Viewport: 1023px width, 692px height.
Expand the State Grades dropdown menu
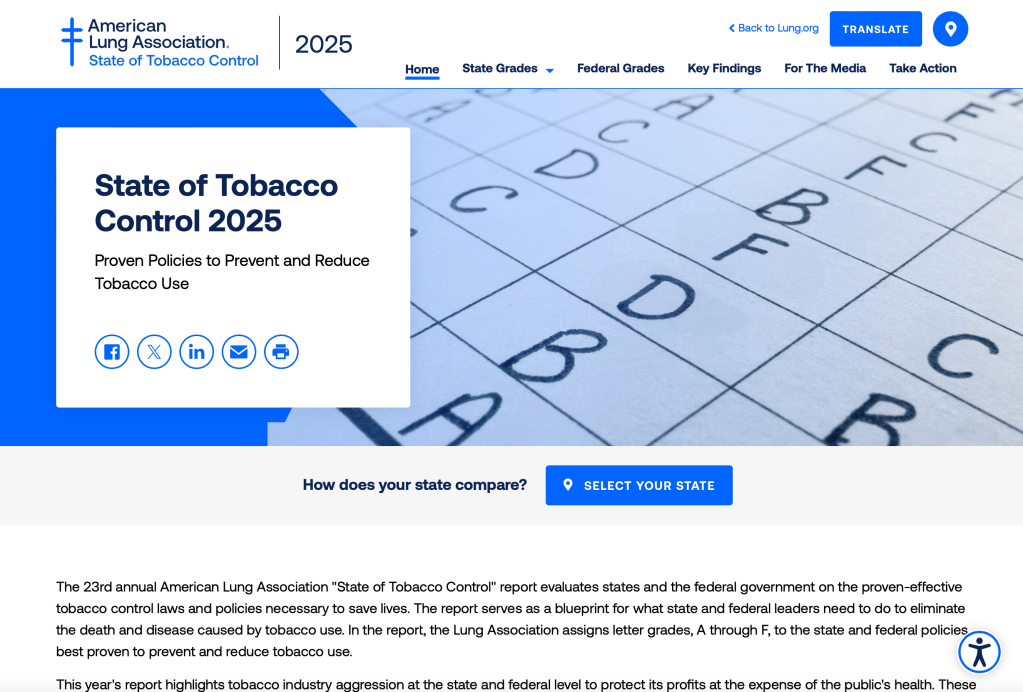[508, 69]
